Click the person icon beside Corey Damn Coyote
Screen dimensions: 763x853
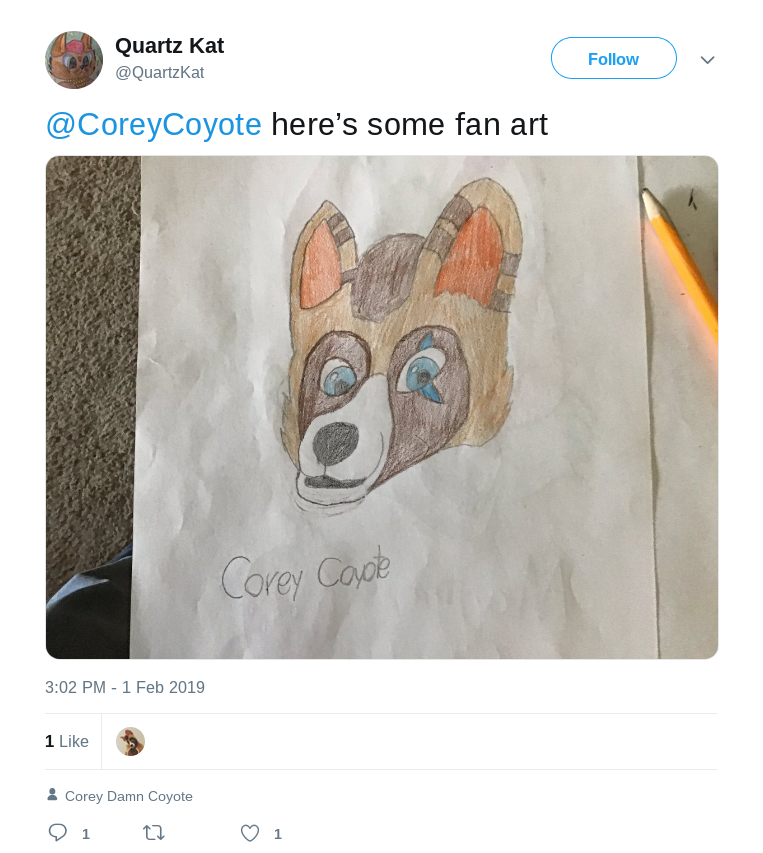(52, 795)
